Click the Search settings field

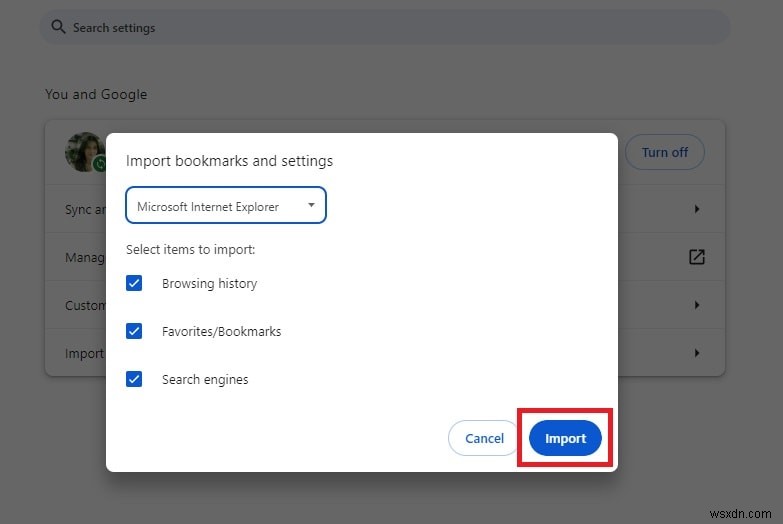pos(385,27)
